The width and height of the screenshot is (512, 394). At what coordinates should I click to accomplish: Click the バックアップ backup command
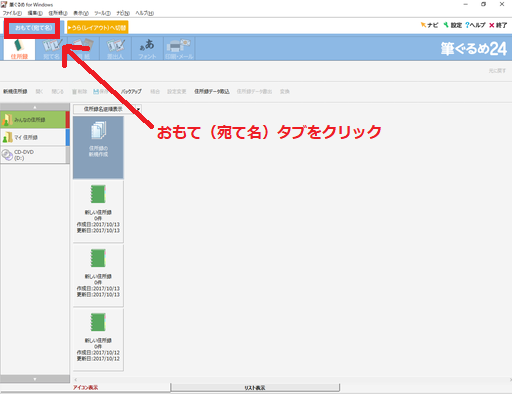131,91
